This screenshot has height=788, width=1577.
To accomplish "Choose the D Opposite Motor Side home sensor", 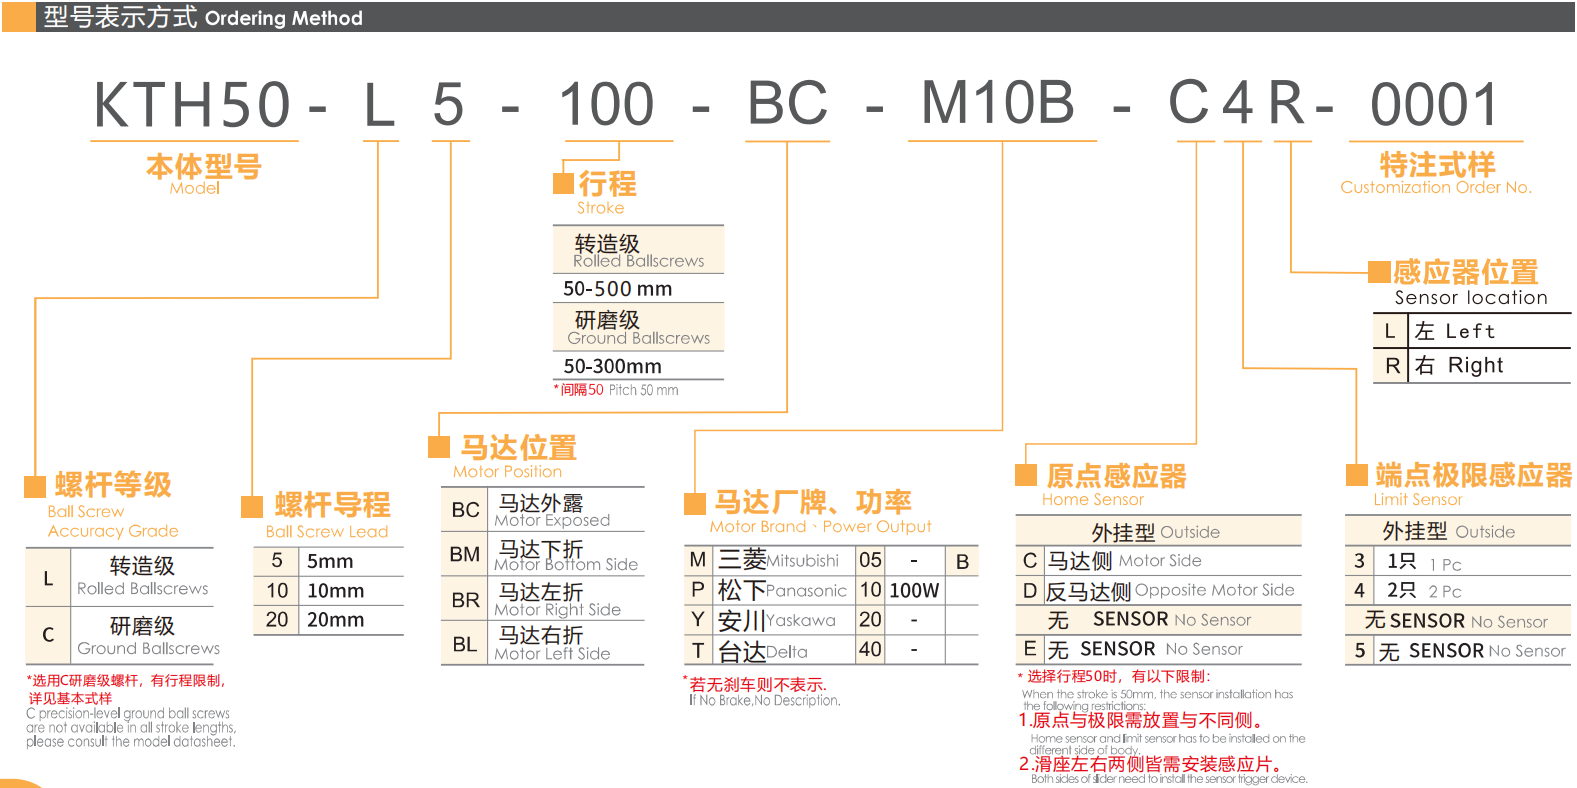I will (1158, 591).
